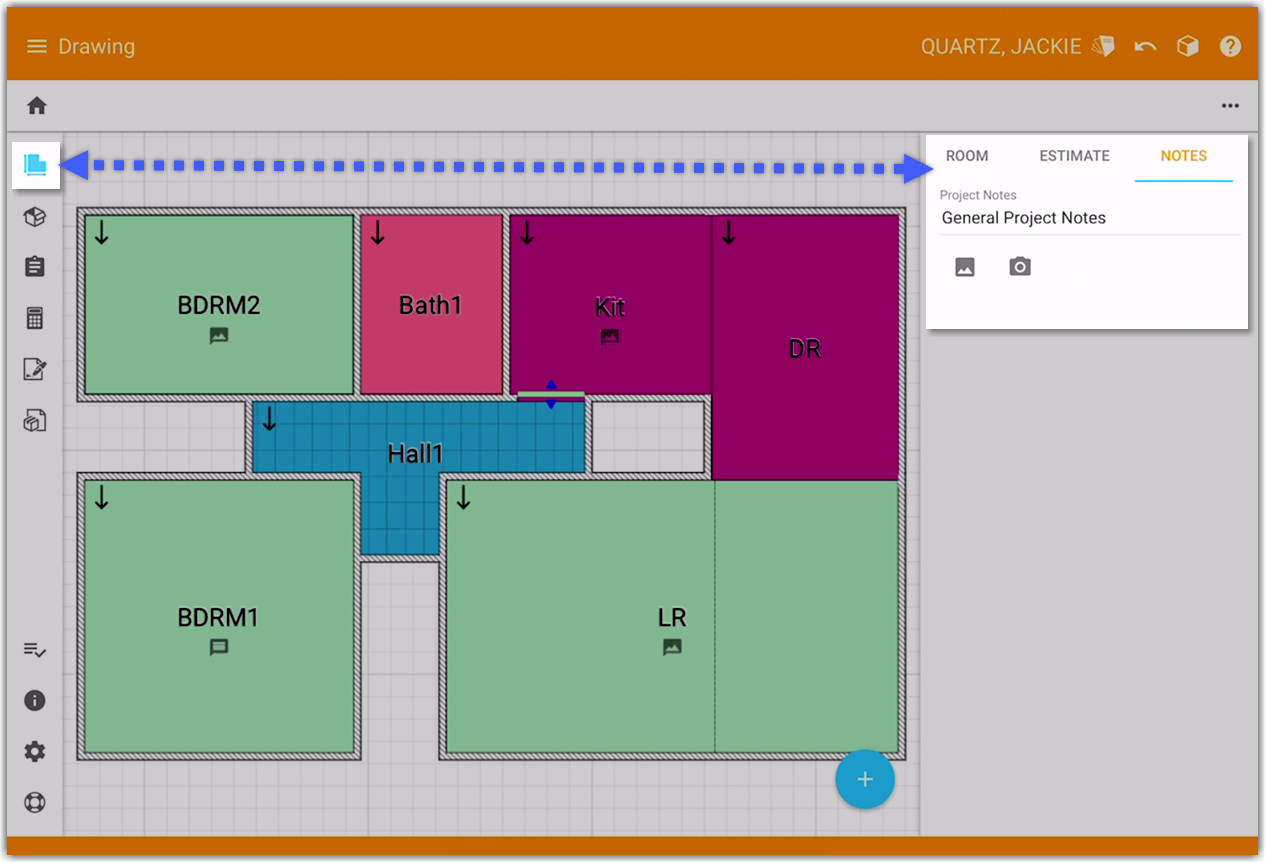The height and width of the screenshot is (863, 1266).
Task: Click the General Project Notes field
Action: (x=1090, y=218)
